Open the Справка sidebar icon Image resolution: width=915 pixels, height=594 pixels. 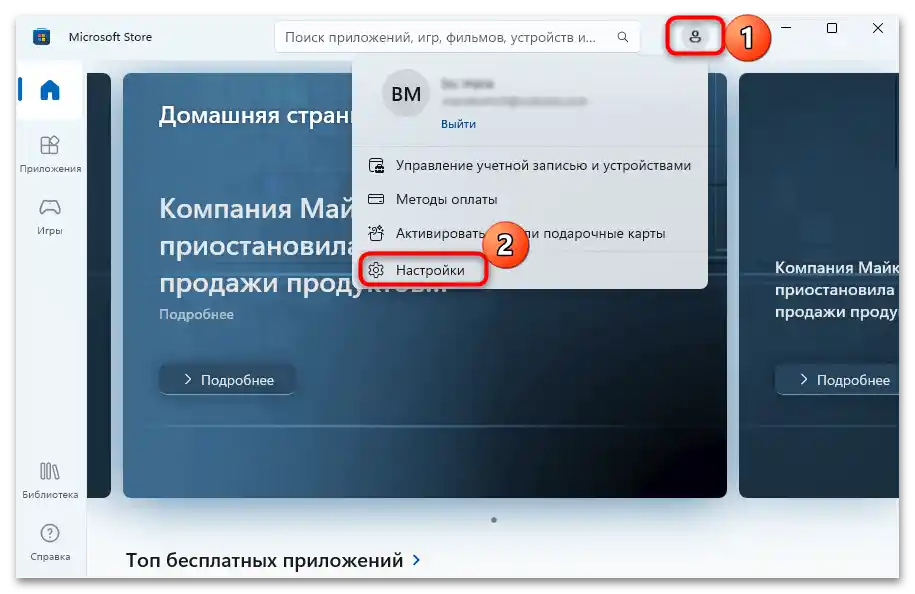pos(48,535)
